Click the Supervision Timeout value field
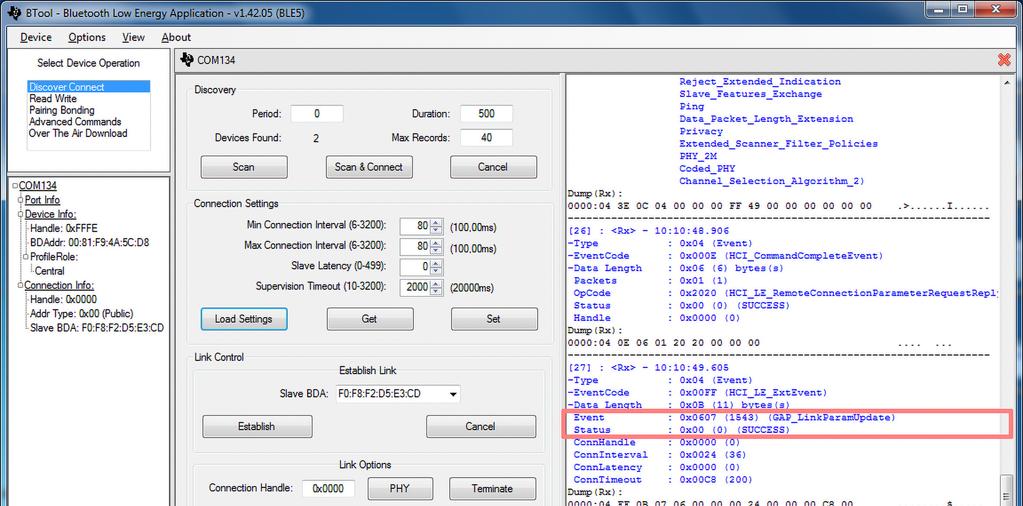Screen dimensions: 1023x506 click(415, 287)
